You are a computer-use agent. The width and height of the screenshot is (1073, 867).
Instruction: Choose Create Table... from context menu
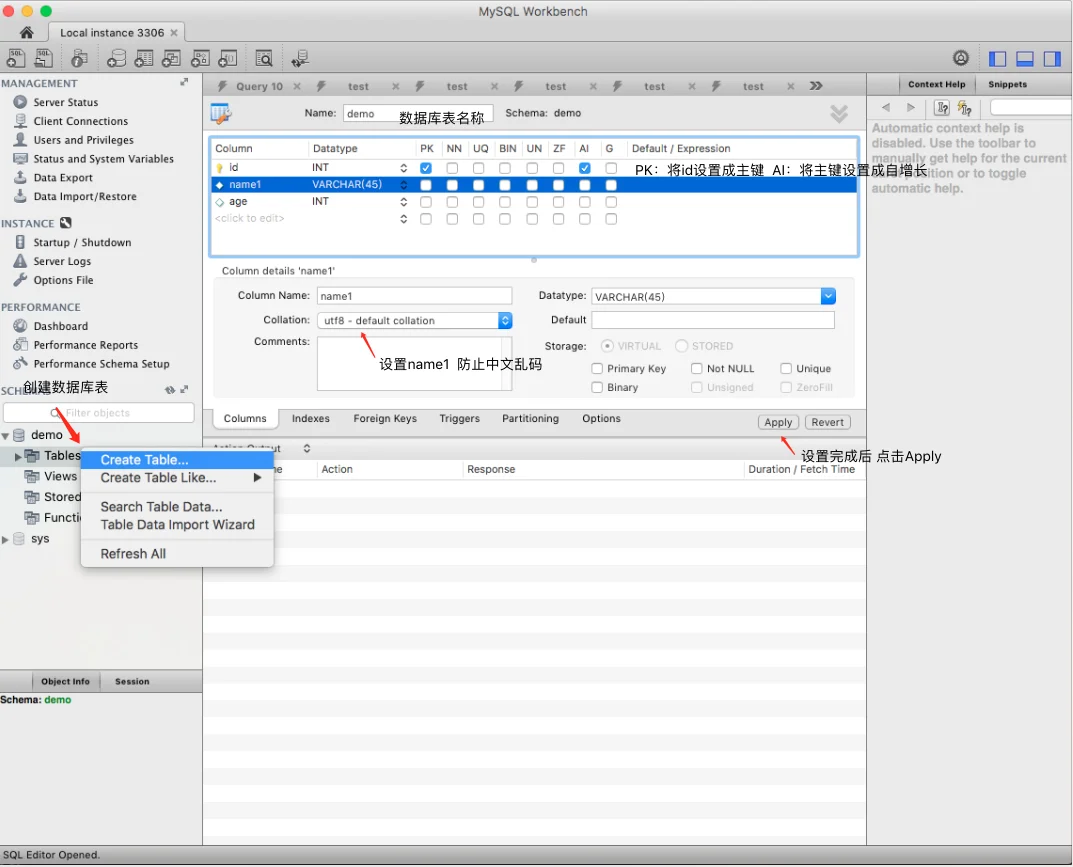(x=177, y=460)
